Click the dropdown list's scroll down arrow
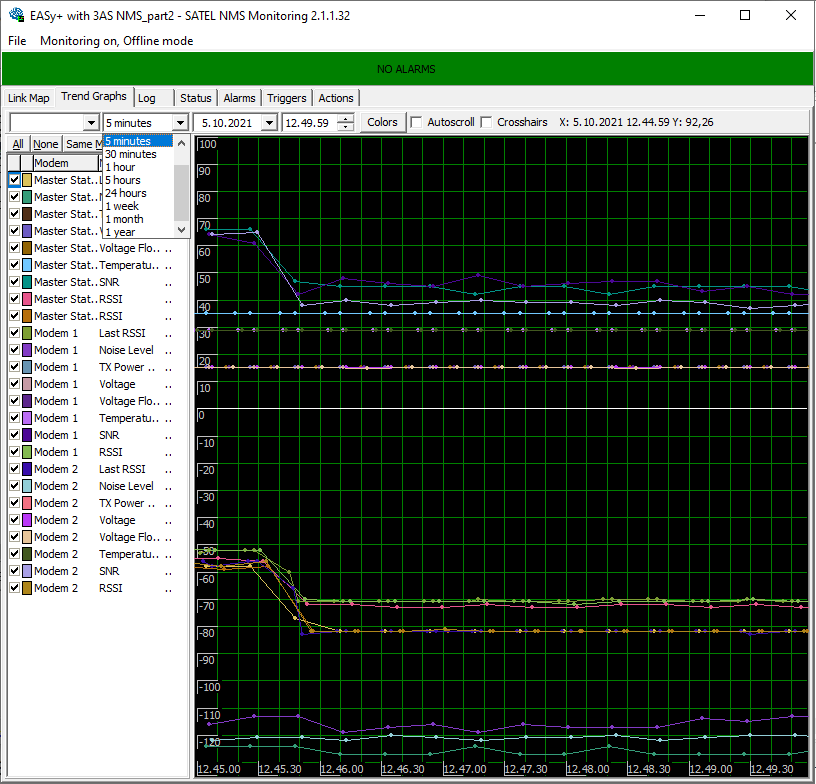Screen dimensions: 816x784 [182, 229]
